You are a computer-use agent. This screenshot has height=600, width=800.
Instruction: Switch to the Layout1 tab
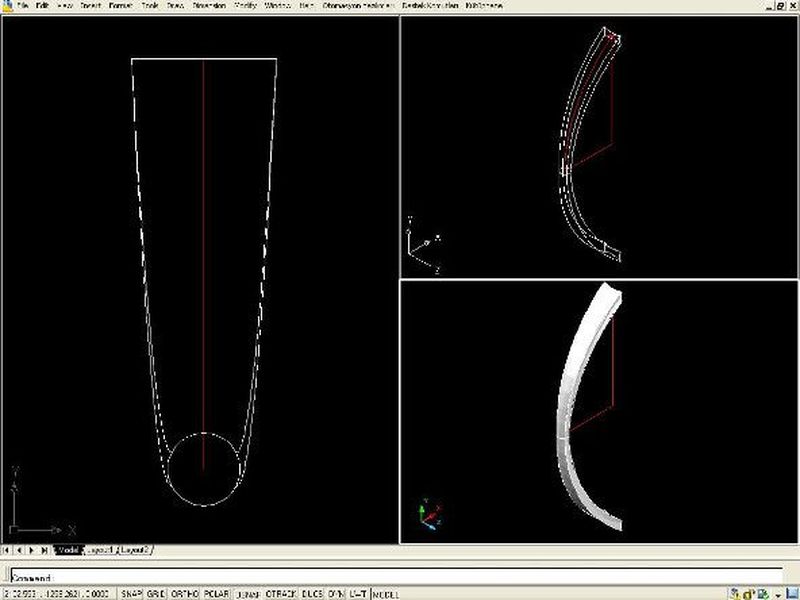[x=102, y=550]
